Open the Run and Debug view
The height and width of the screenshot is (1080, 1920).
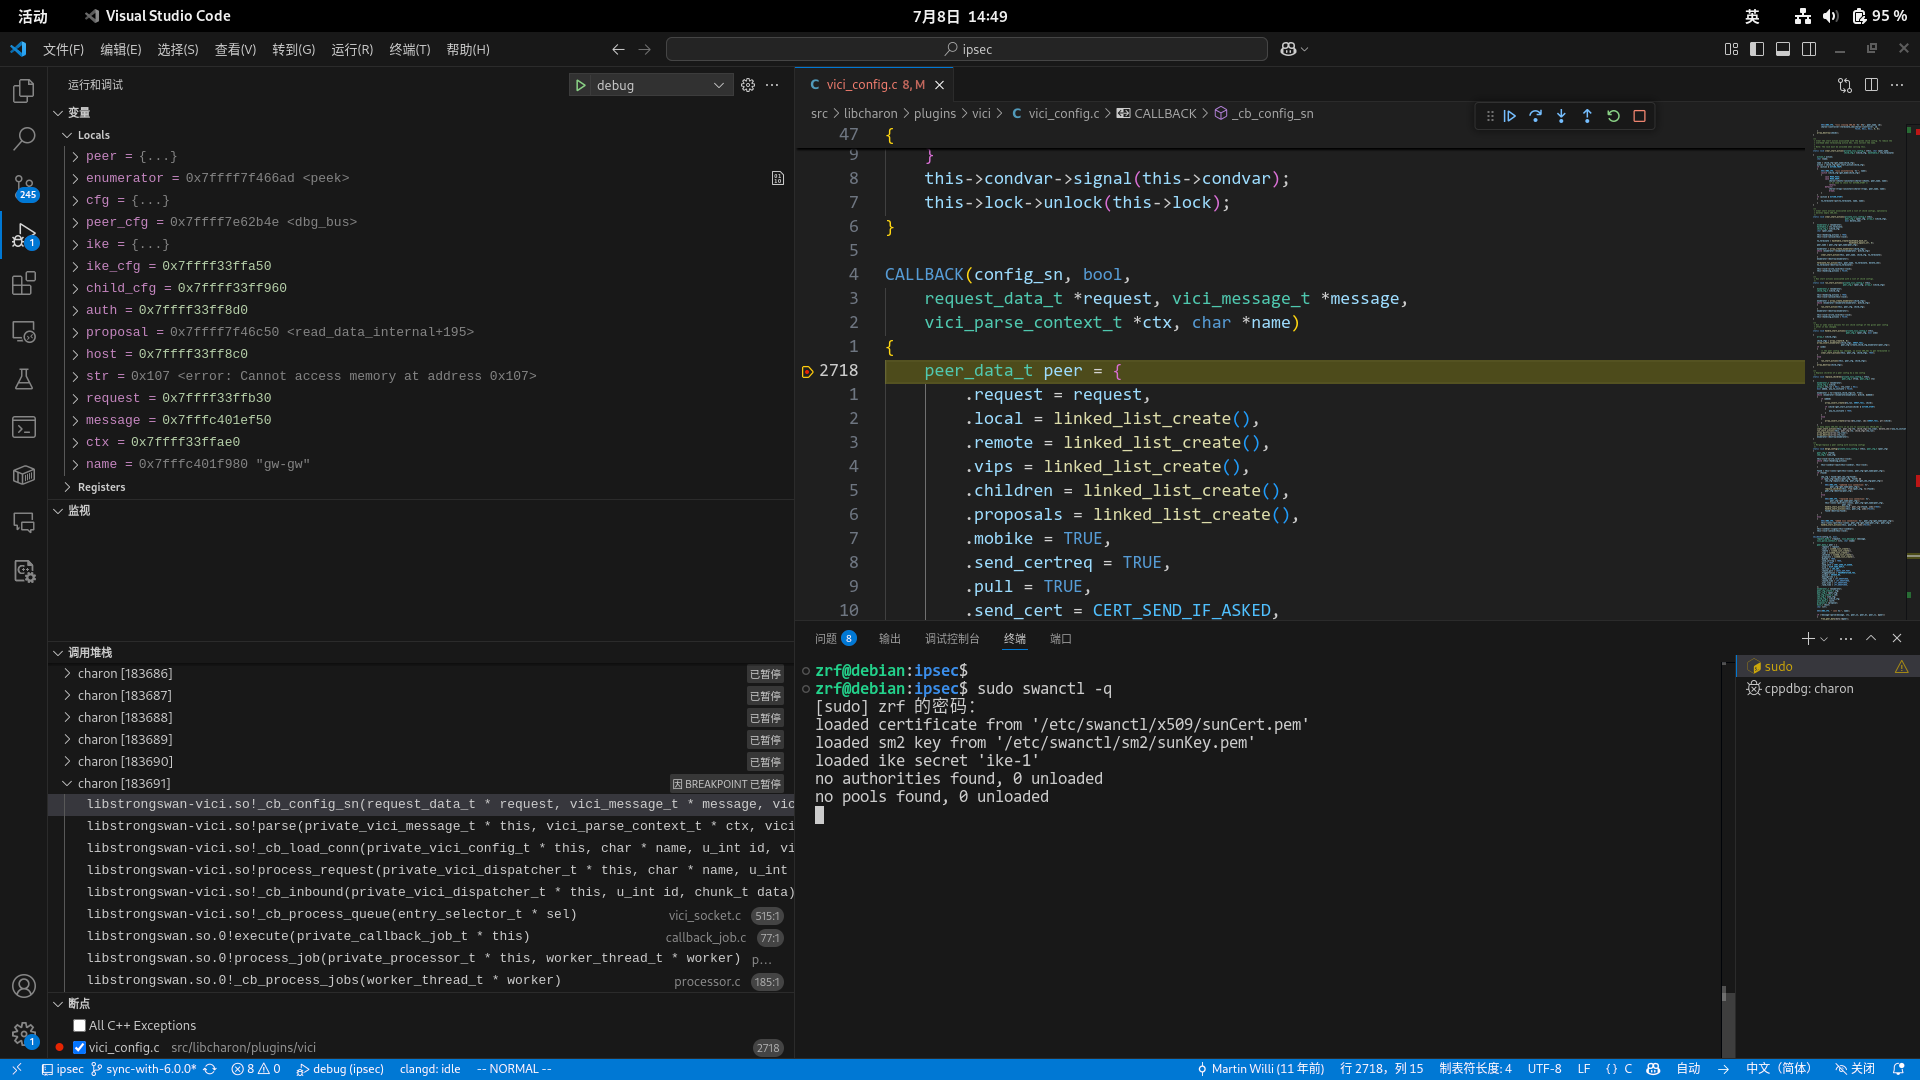tap(24, 235)
